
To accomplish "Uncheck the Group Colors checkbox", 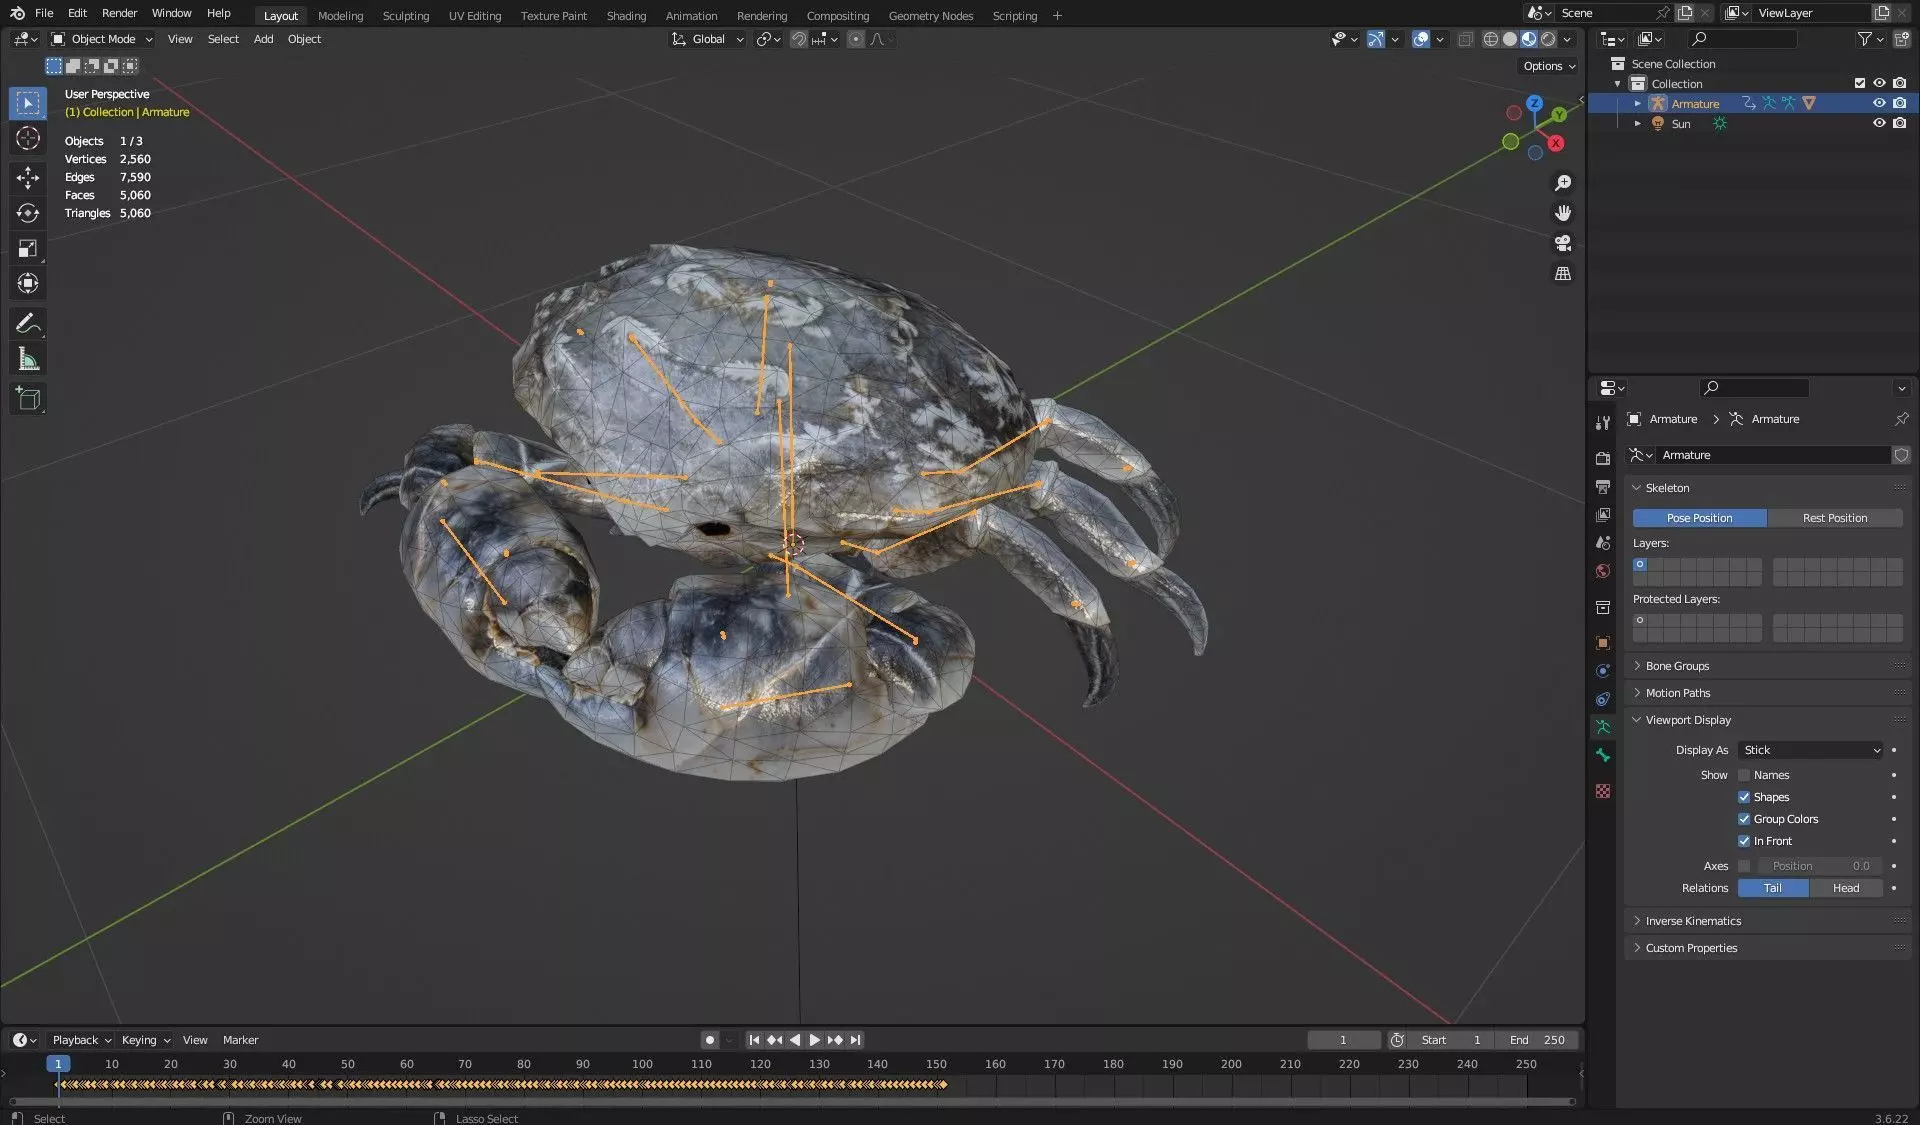I will [x=1744, y=819].
